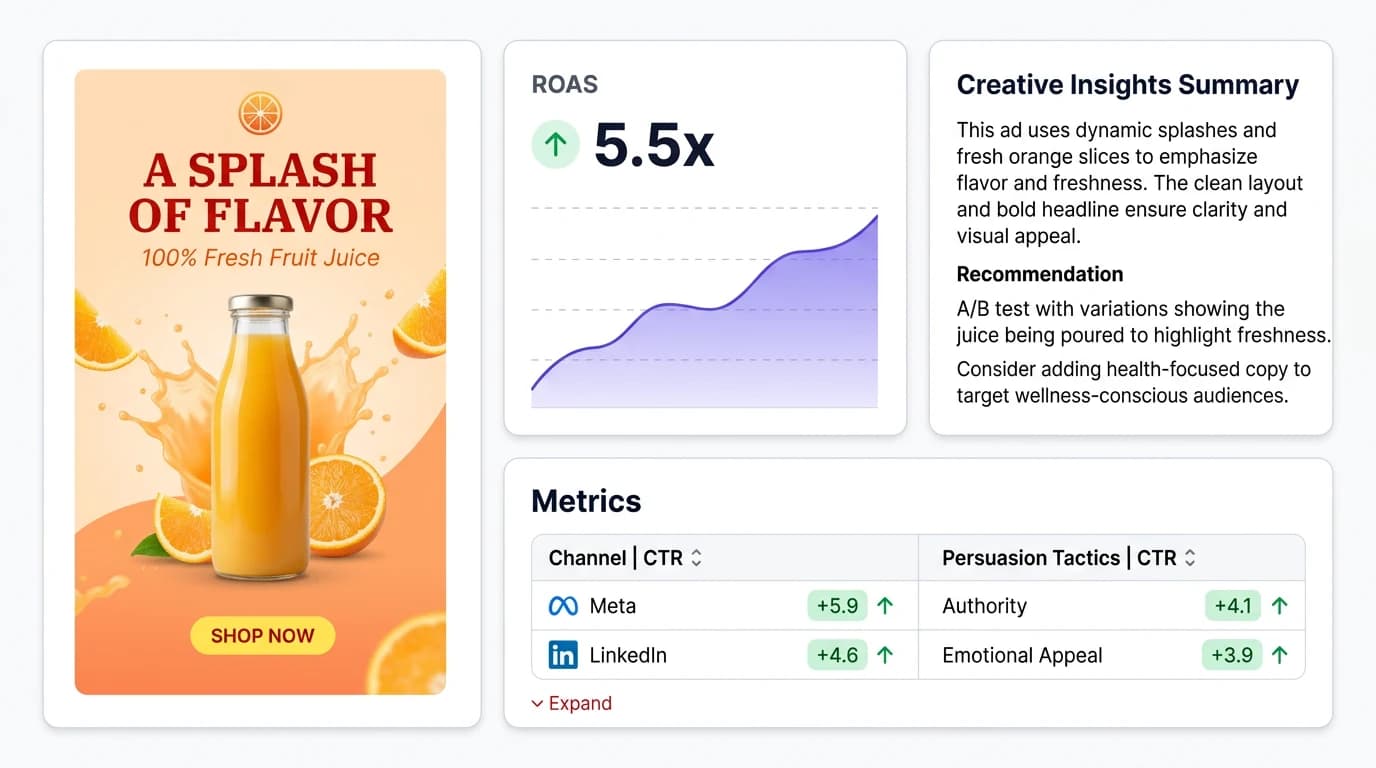The width and height of the screenshot is (1376, 768).
Task: Click the Creative Insights Summary heading
Action: pos(1128,85)
